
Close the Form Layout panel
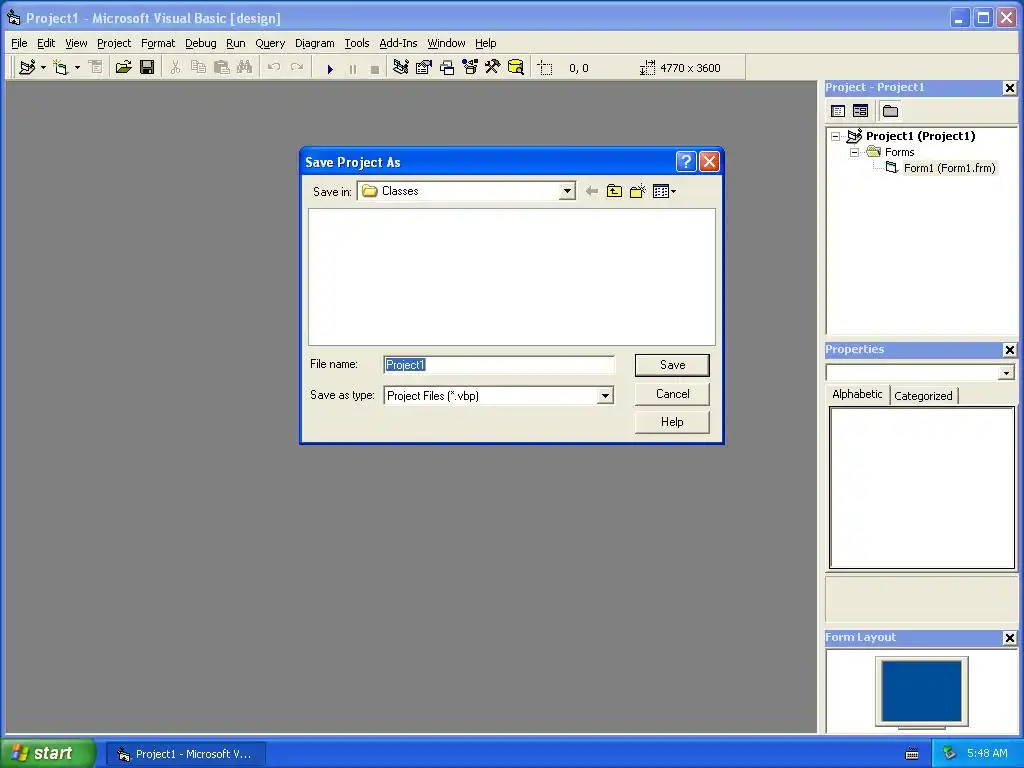click(1010, 638)
